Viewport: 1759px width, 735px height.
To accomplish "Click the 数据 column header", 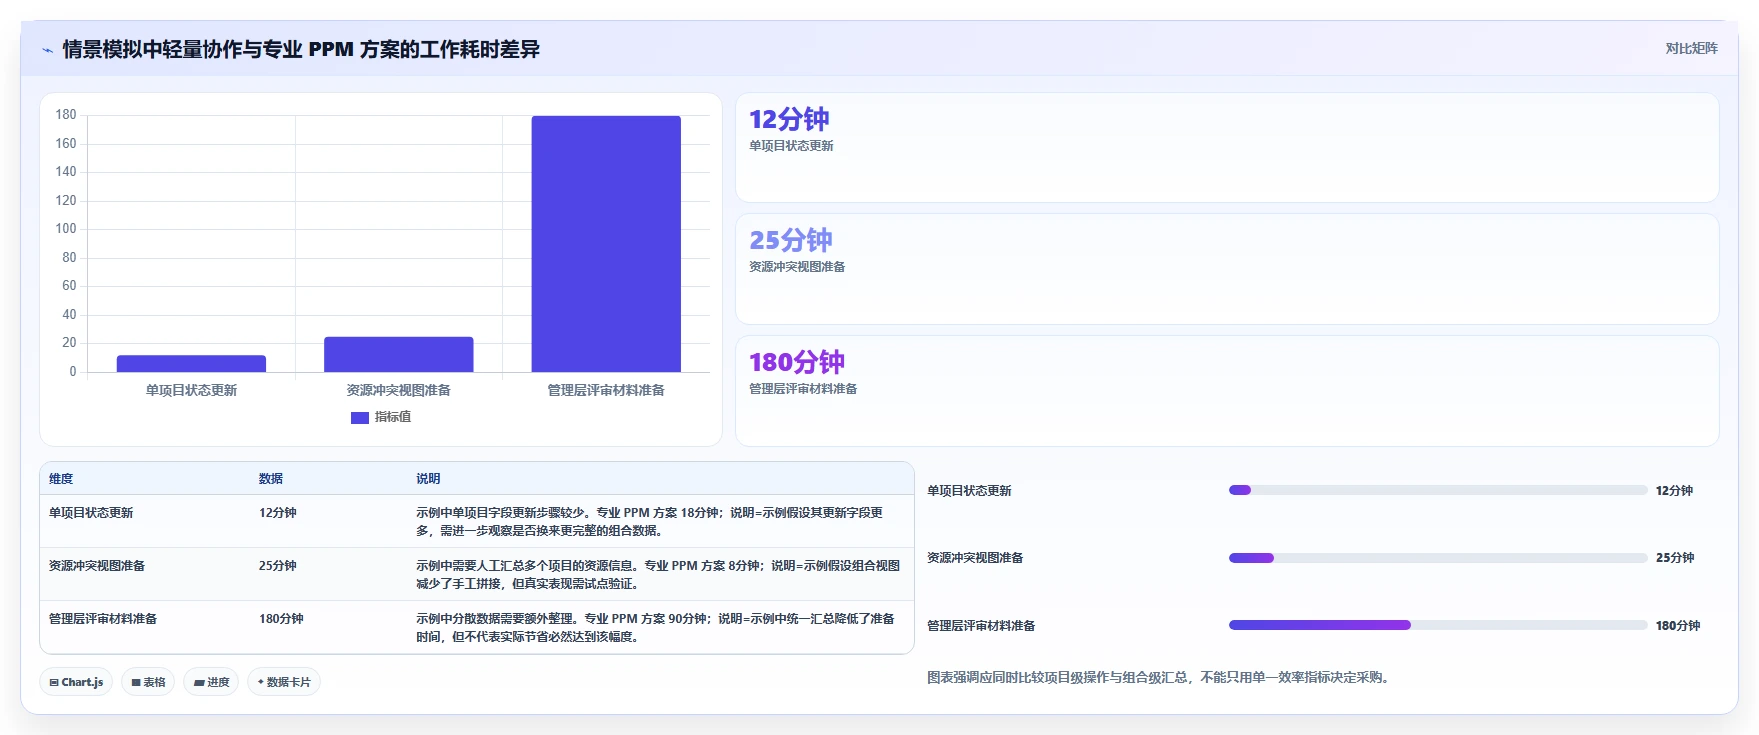I will [x=271, y=479].
